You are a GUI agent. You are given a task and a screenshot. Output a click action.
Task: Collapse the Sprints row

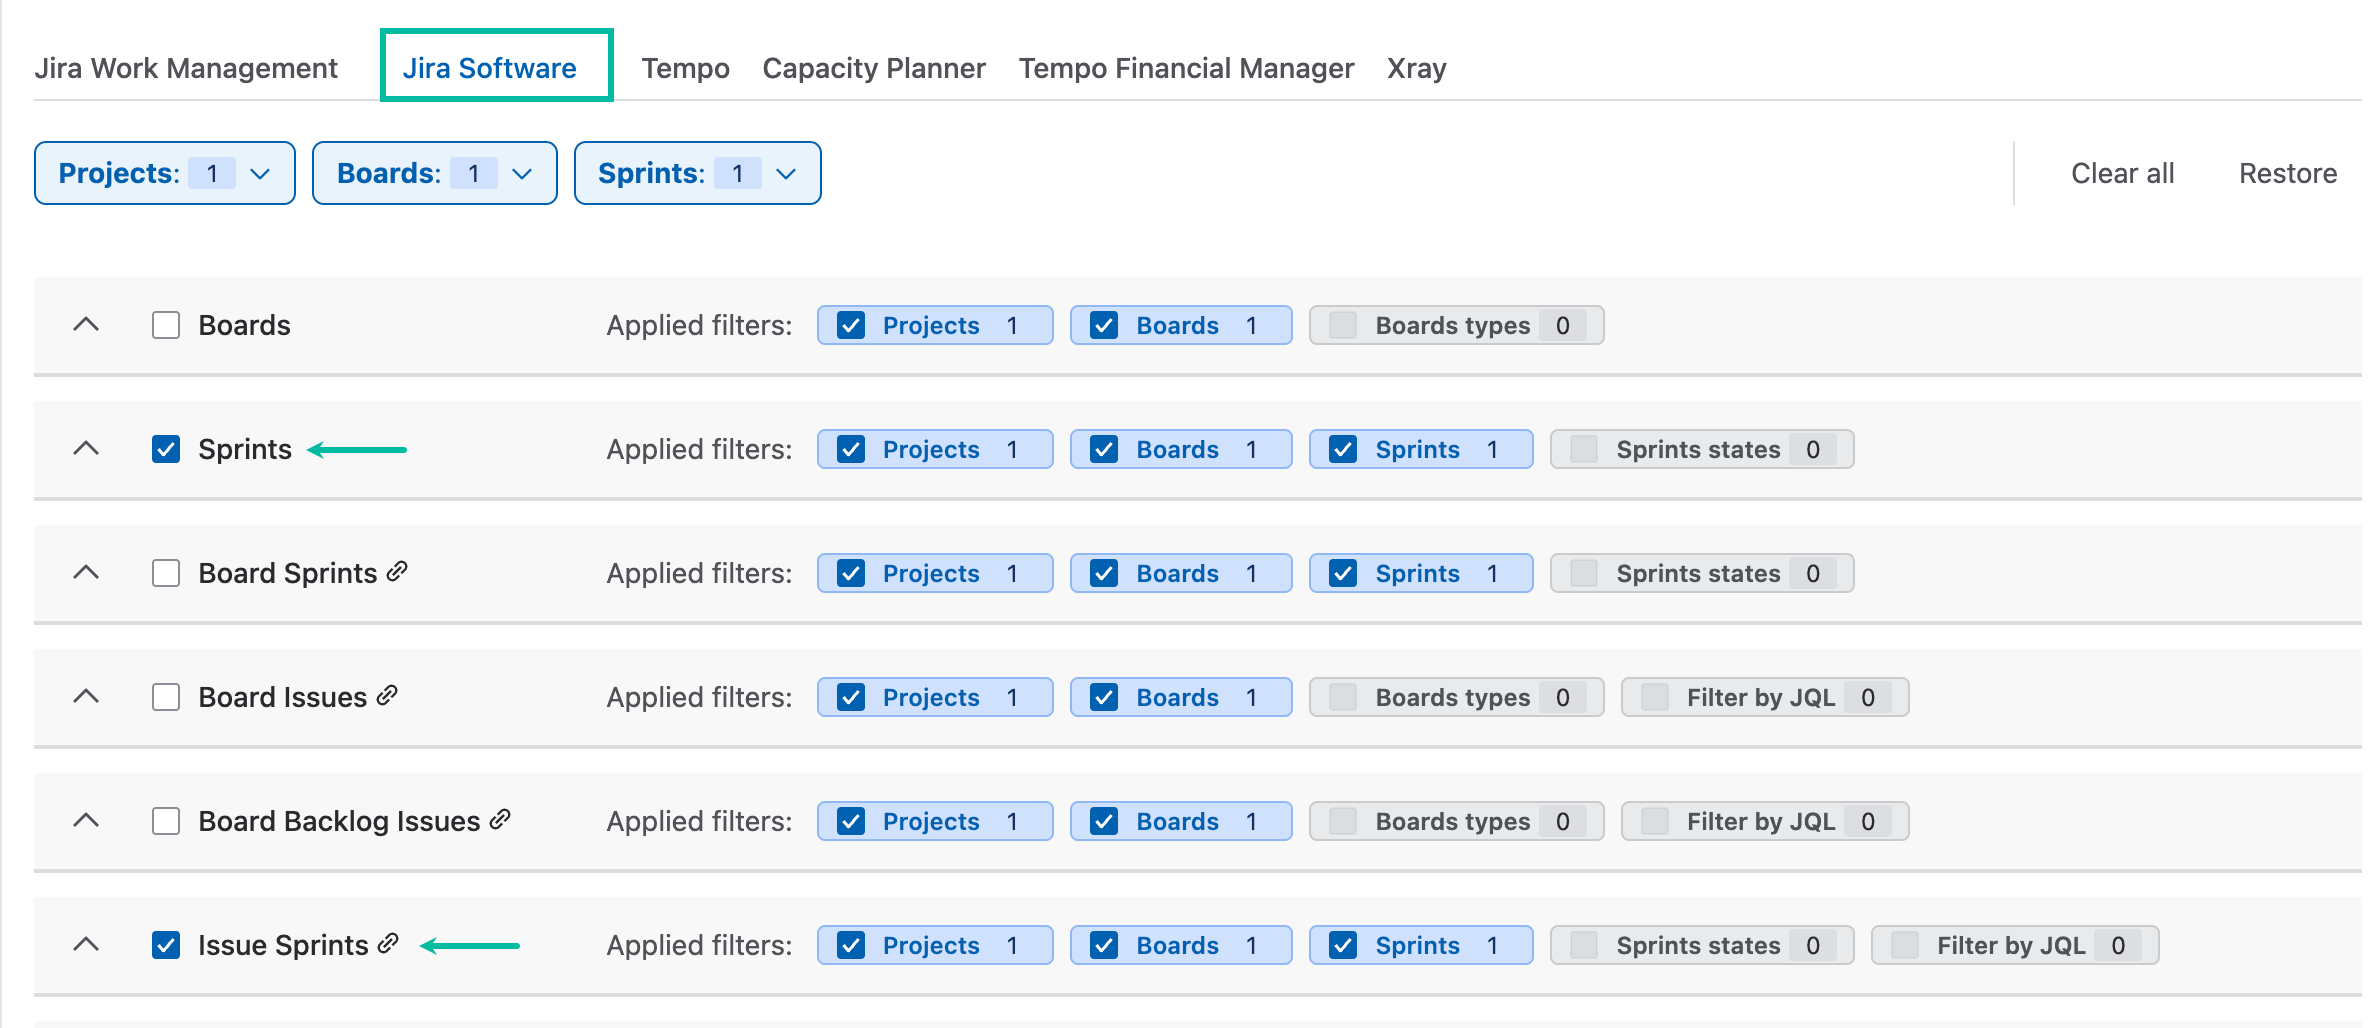[87, 448]
